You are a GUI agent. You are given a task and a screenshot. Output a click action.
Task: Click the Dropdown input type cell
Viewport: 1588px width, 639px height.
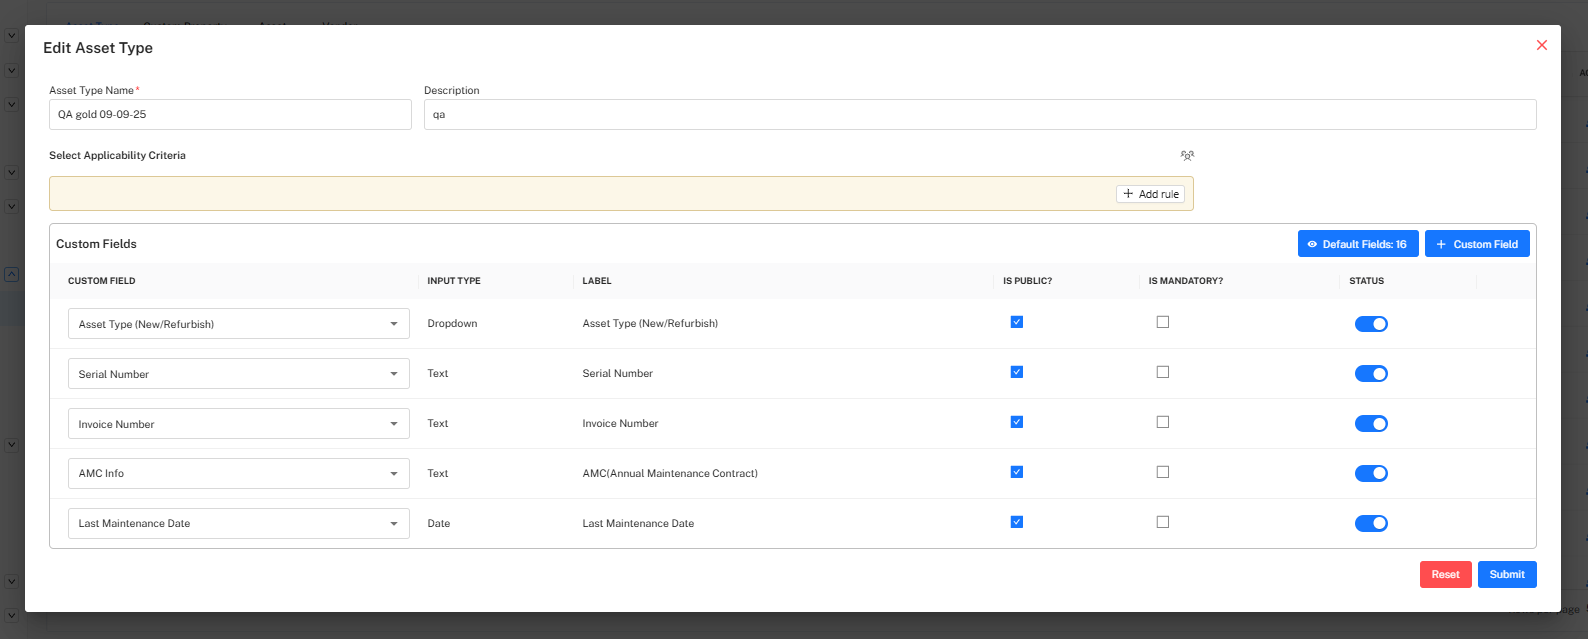pos(452,324)
